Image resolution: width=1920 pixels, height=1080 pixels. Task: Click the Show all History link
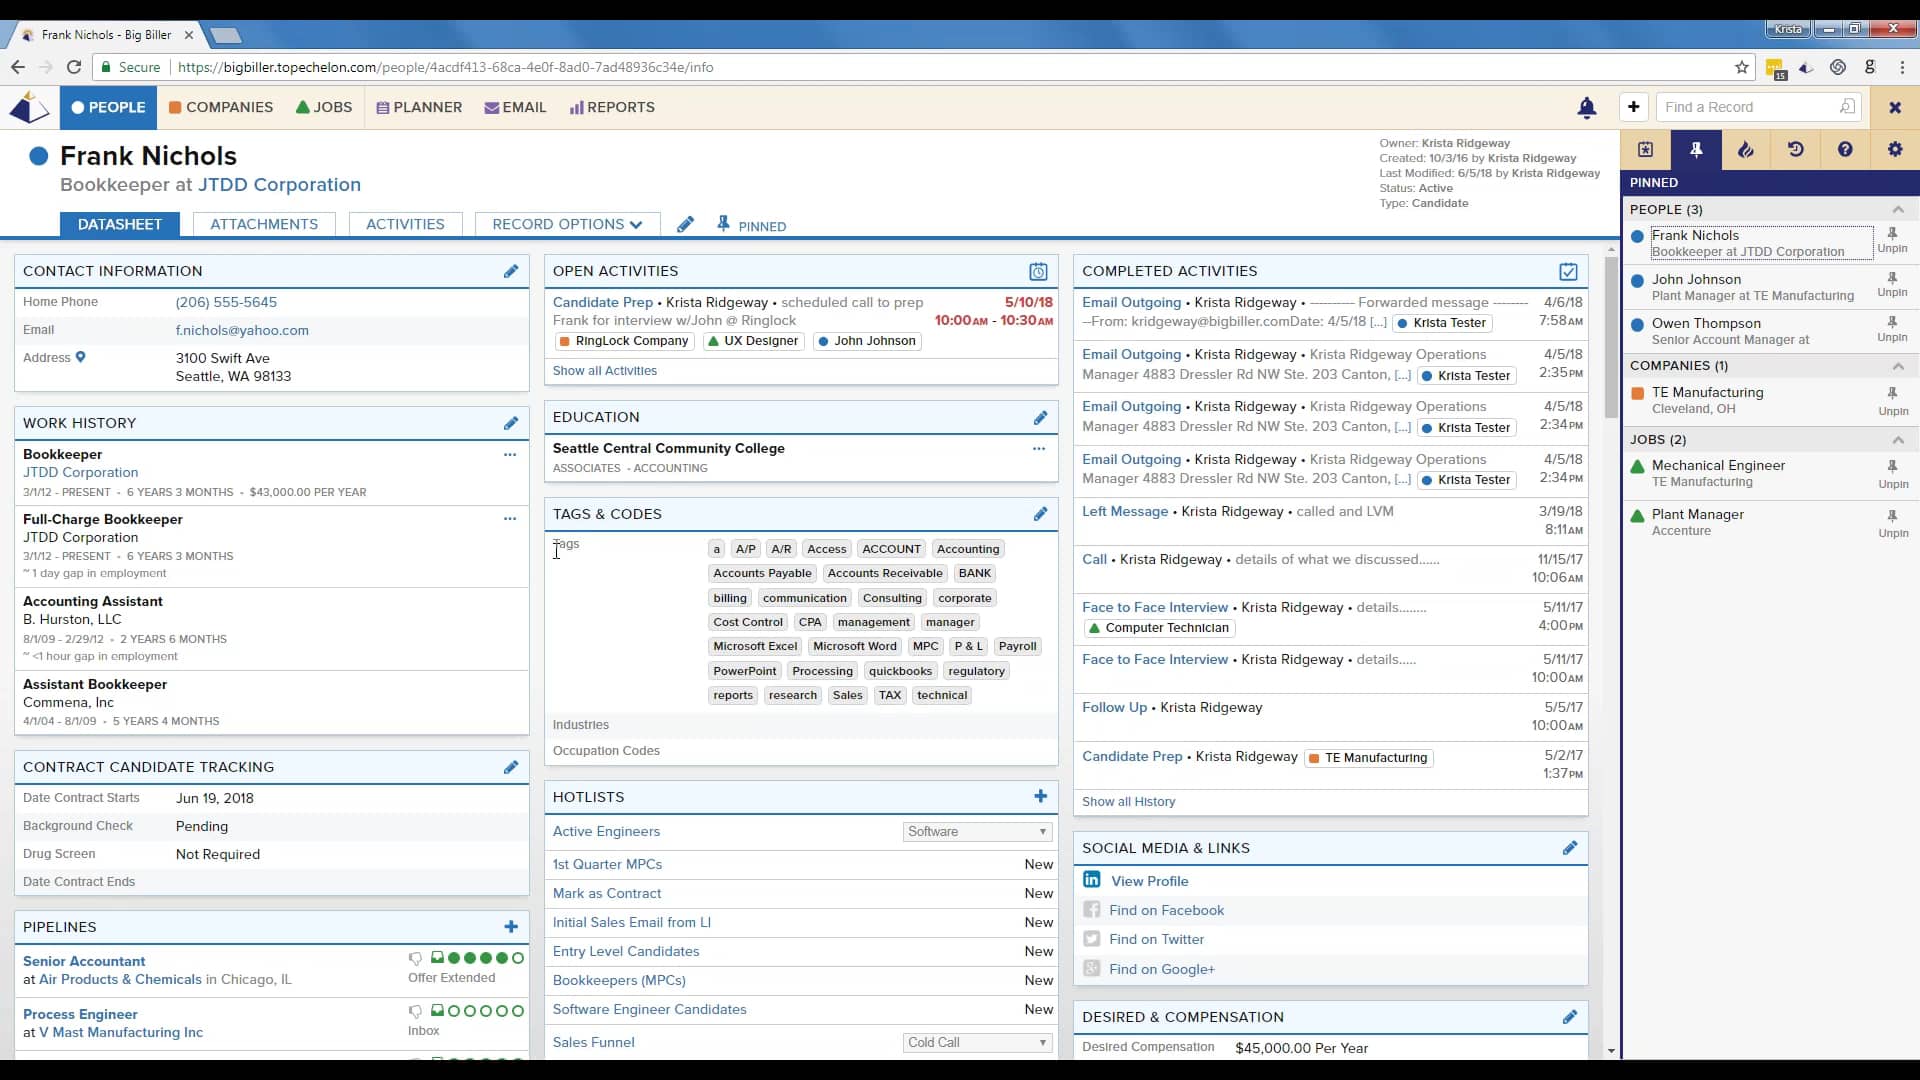coord(1128,802)
